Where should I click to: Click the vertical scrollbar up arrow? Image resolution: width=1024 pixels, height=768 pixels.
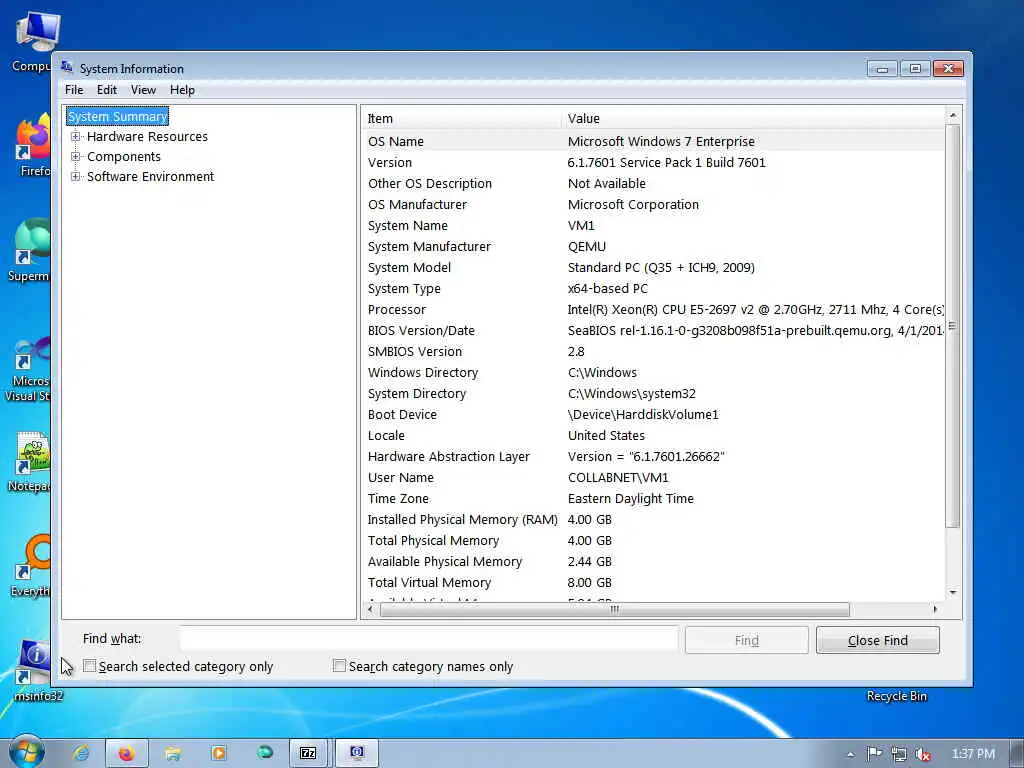tap(953, 116)
